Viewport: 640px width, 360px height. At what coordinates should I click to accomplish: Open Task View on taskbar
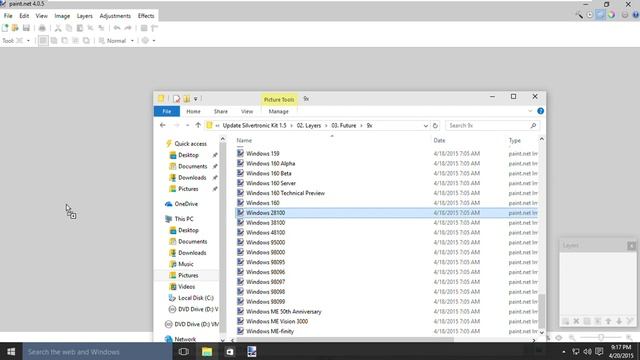click(x=184, y=351)
